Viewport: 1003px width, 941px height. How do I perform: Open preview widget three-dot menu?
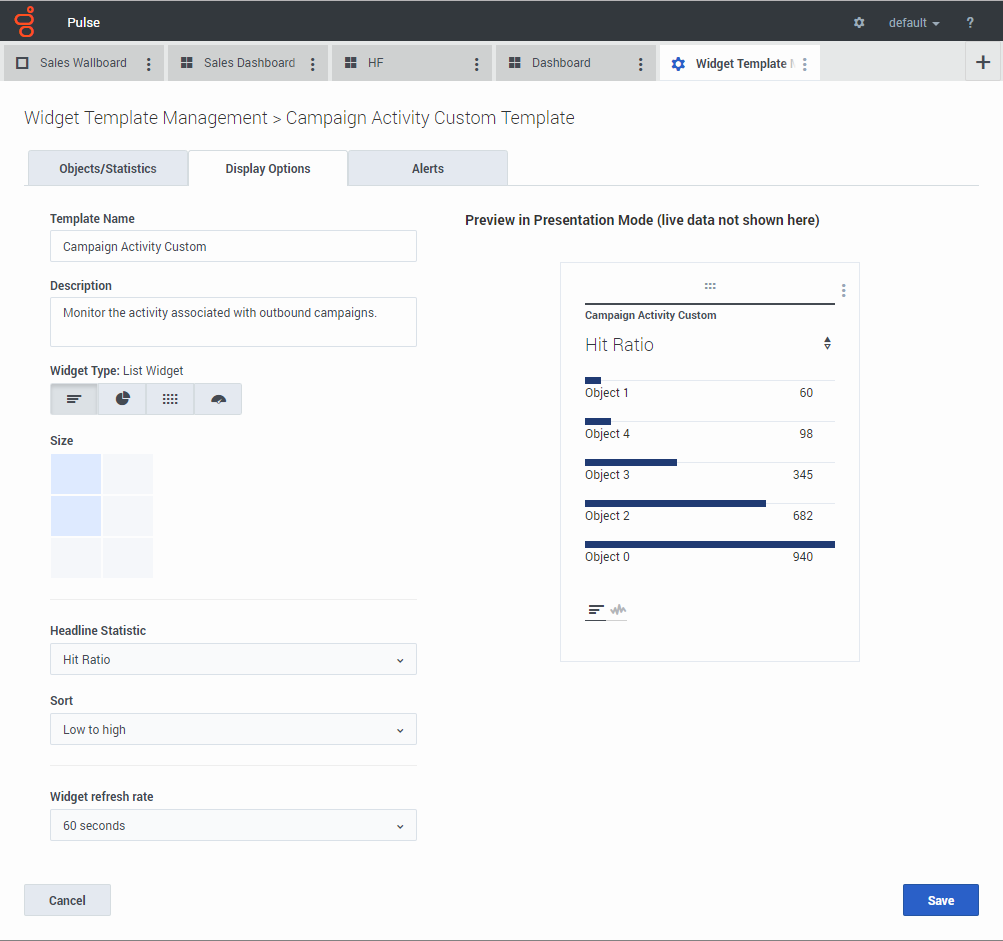point(844,291)
